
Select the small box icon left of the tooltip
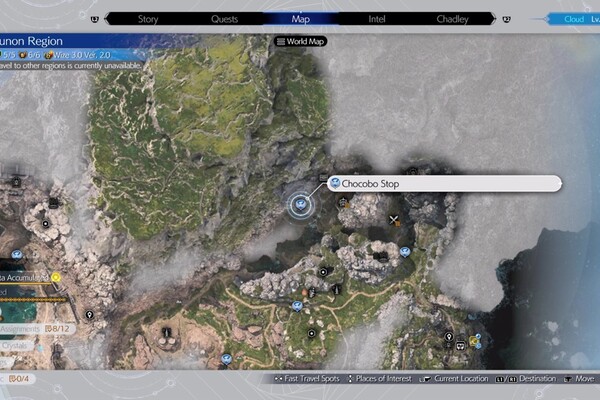click(323, 178)
